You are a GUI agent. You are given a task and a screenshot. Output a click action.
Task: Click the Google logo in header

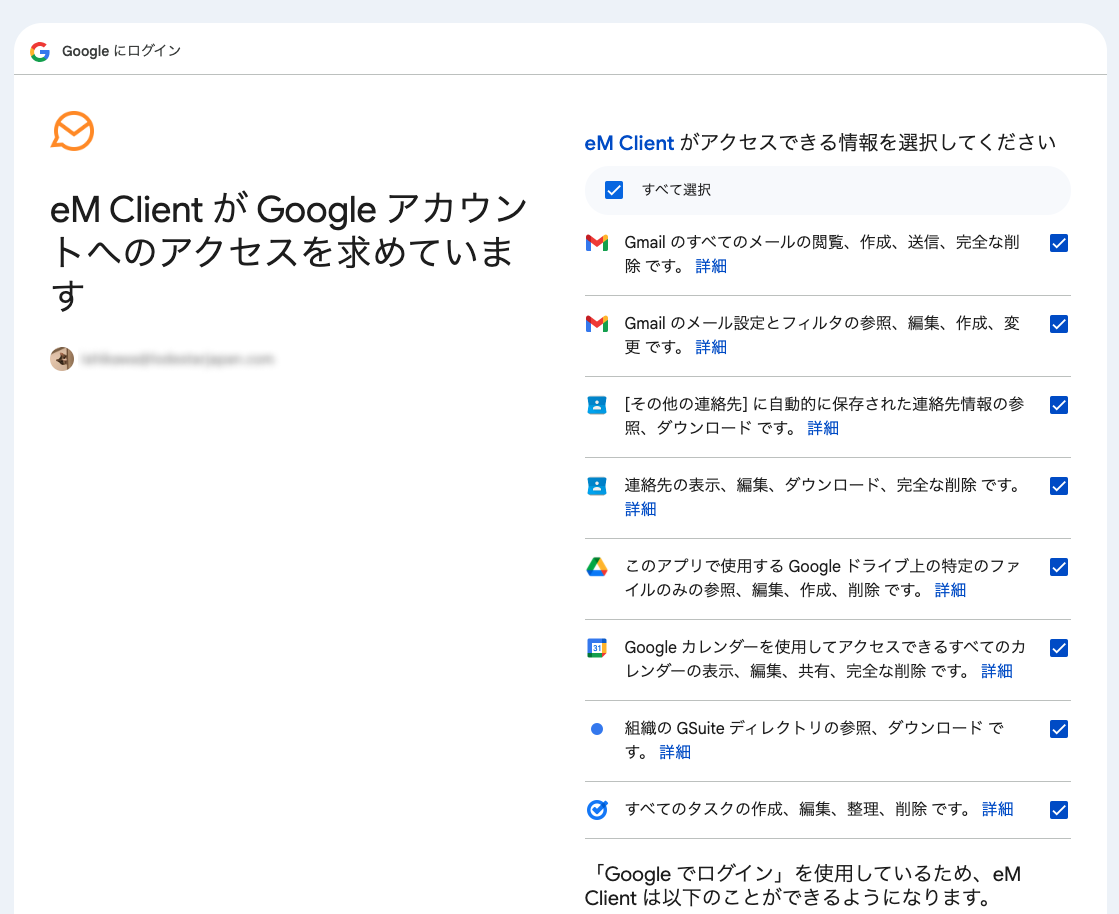point(40,51)
